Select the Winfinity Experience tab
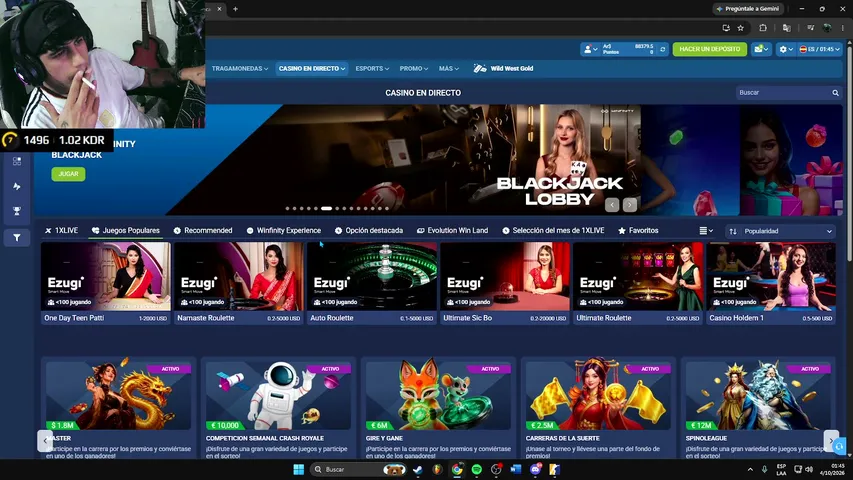 click(283, 231)
